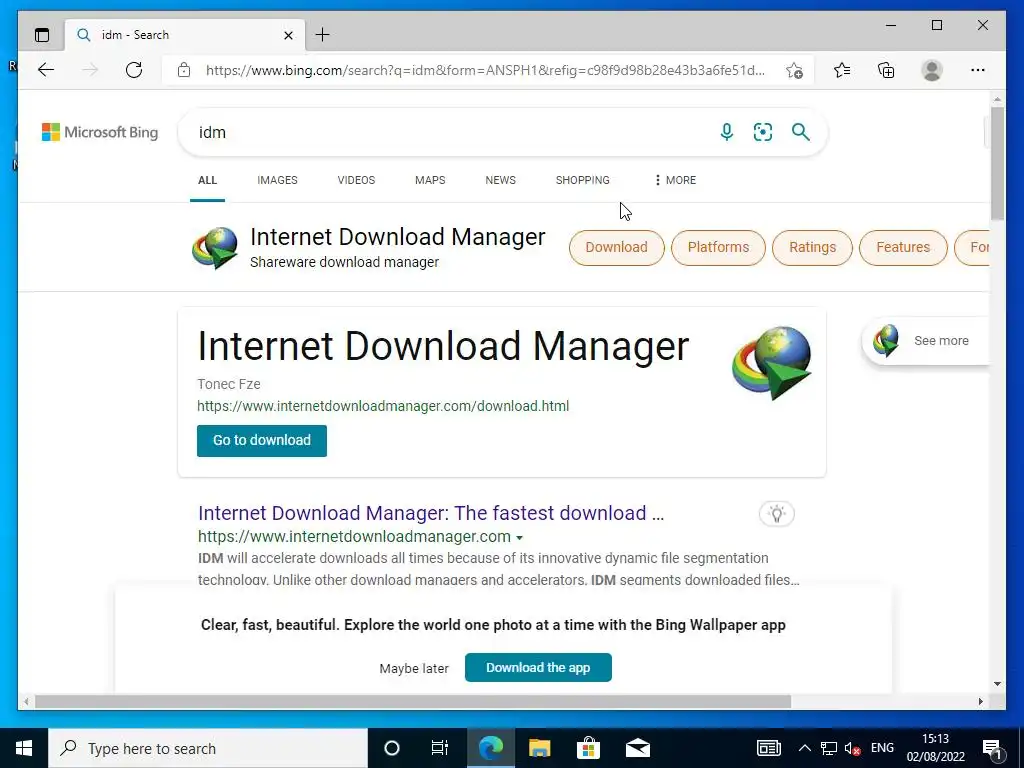Select the ALL search tab
The height and width of the screenshot is (768, 1024).
[x=207, y=180]
